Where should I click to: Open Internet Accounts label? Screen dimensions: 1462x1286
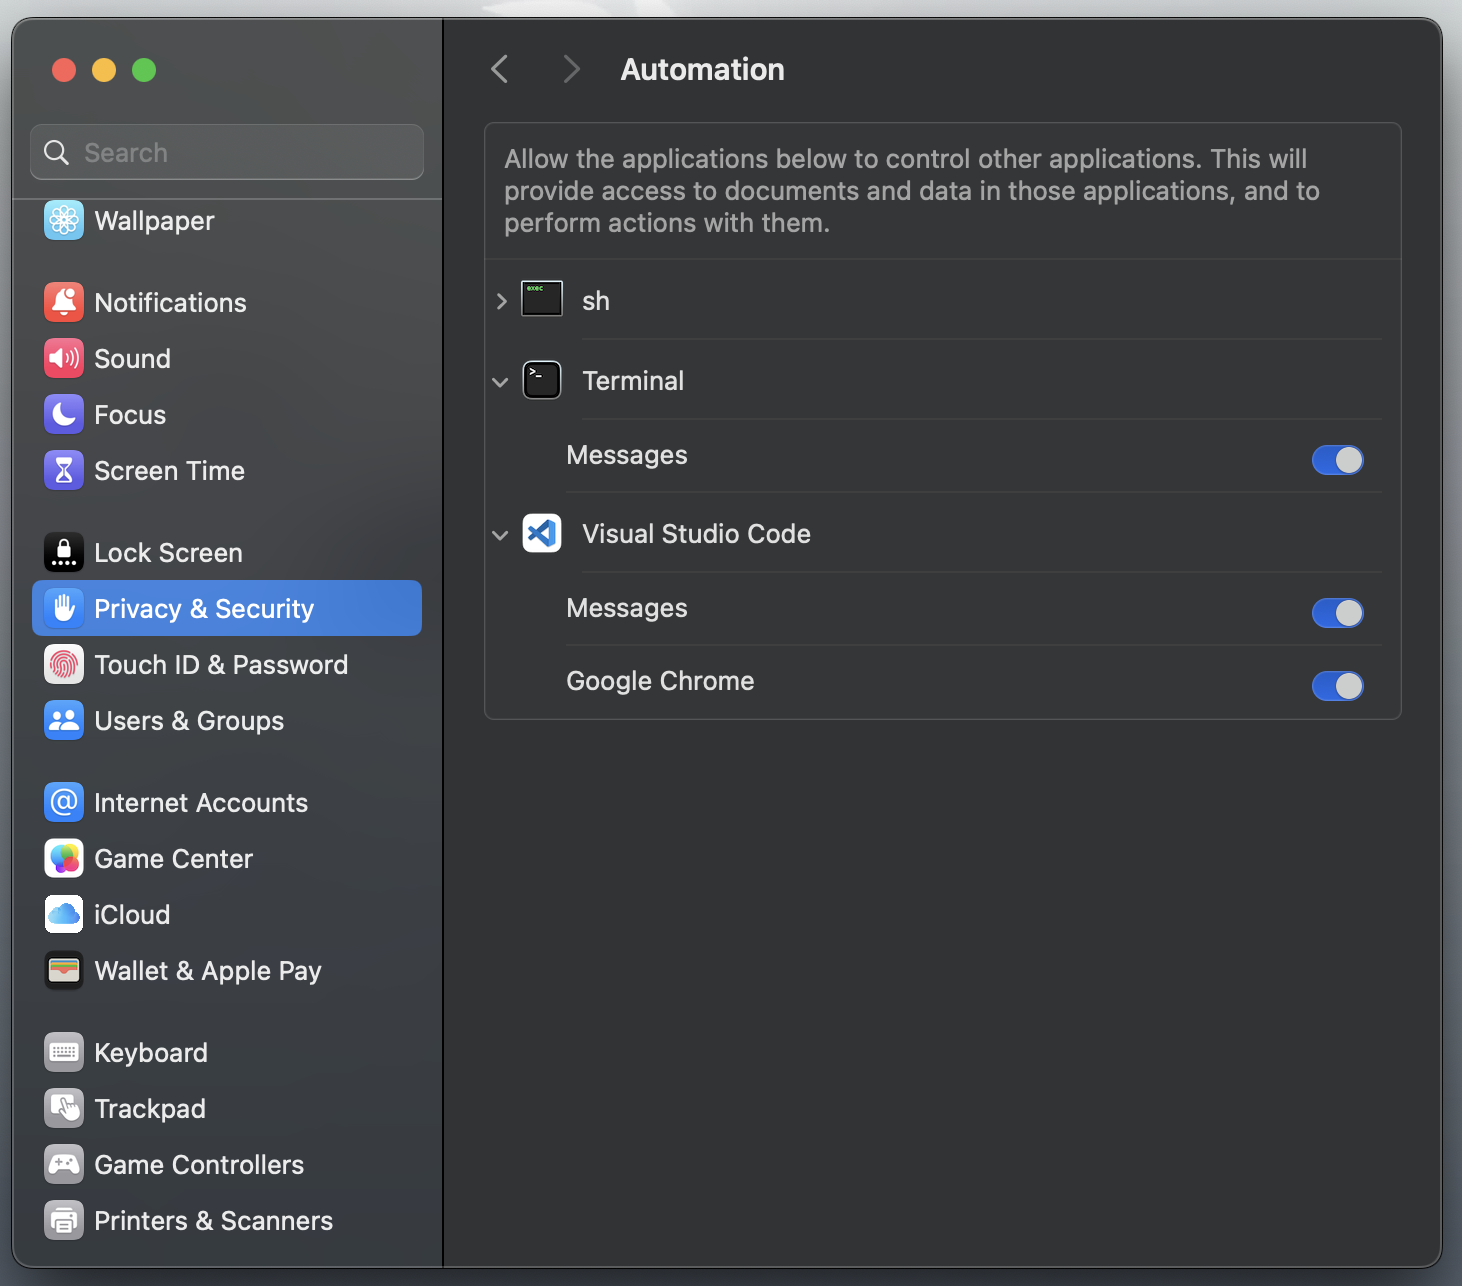(201, 803)
